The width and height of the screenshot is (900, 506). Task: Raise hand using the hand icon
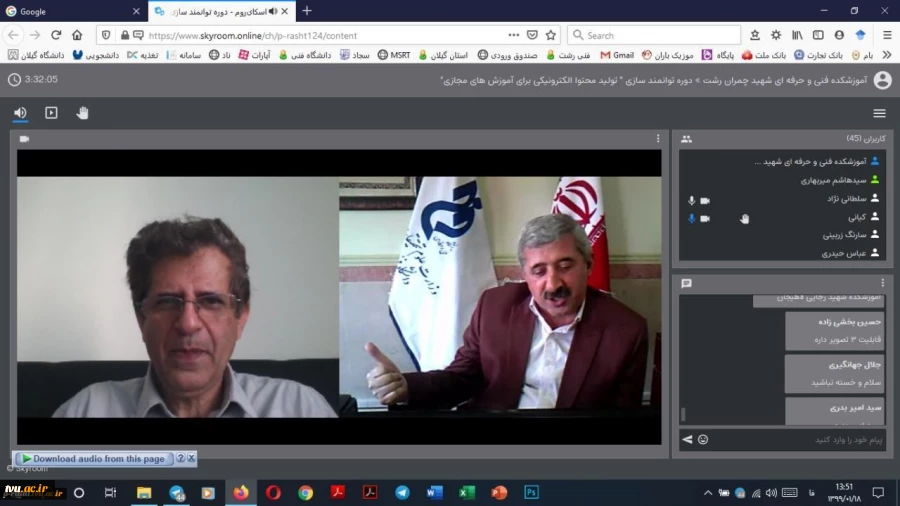82,113
